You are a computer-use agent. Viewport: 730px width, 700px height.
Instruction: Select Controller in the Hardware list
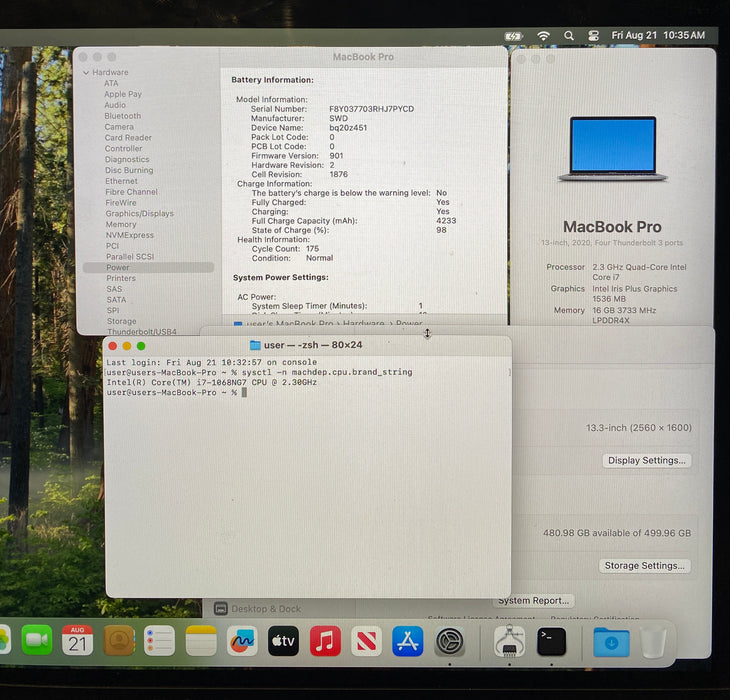(123, 148)
